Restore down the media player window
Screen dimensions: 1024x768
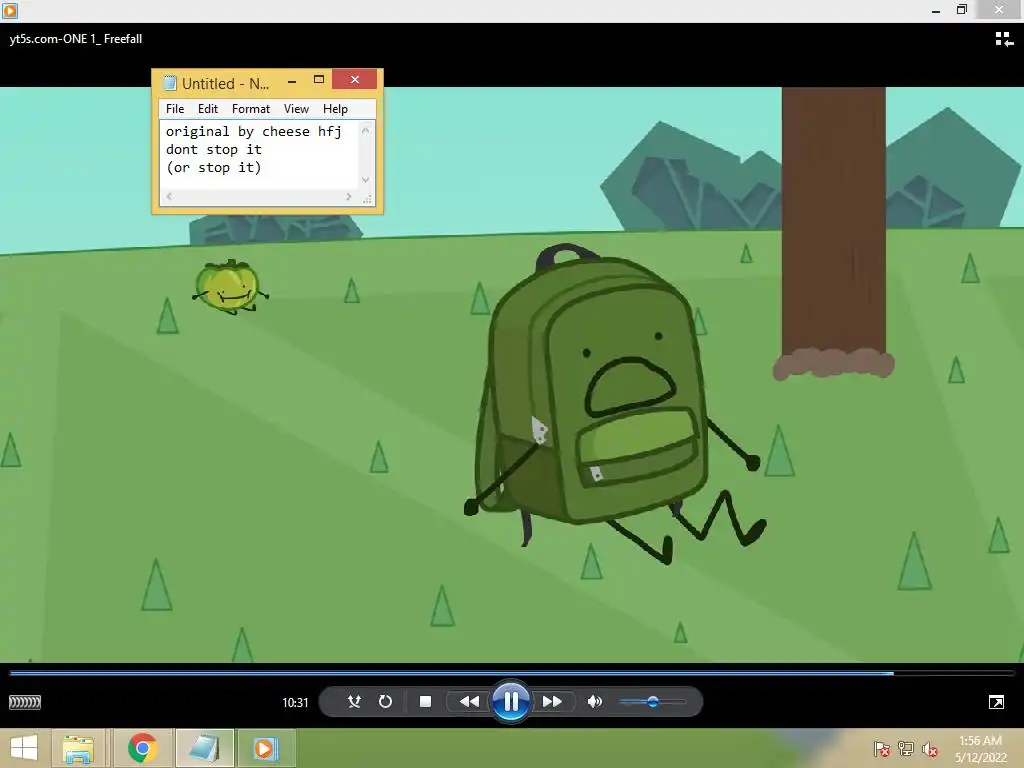961,10
